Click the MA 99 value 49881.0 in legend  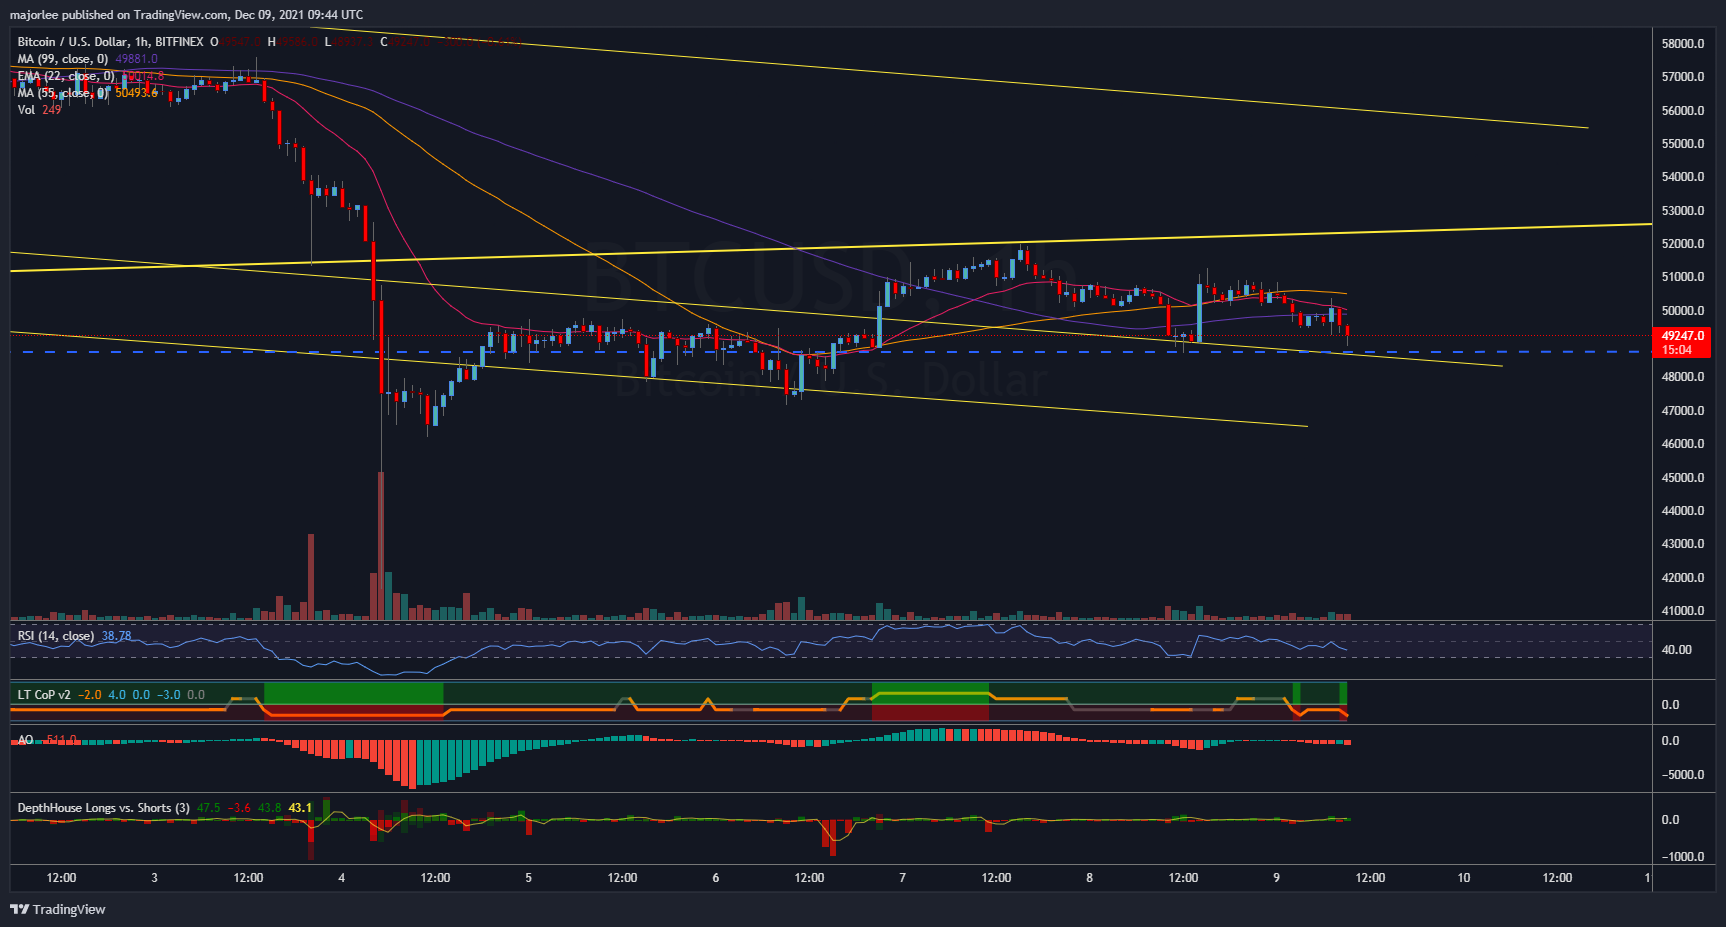[x=137, y=59]
